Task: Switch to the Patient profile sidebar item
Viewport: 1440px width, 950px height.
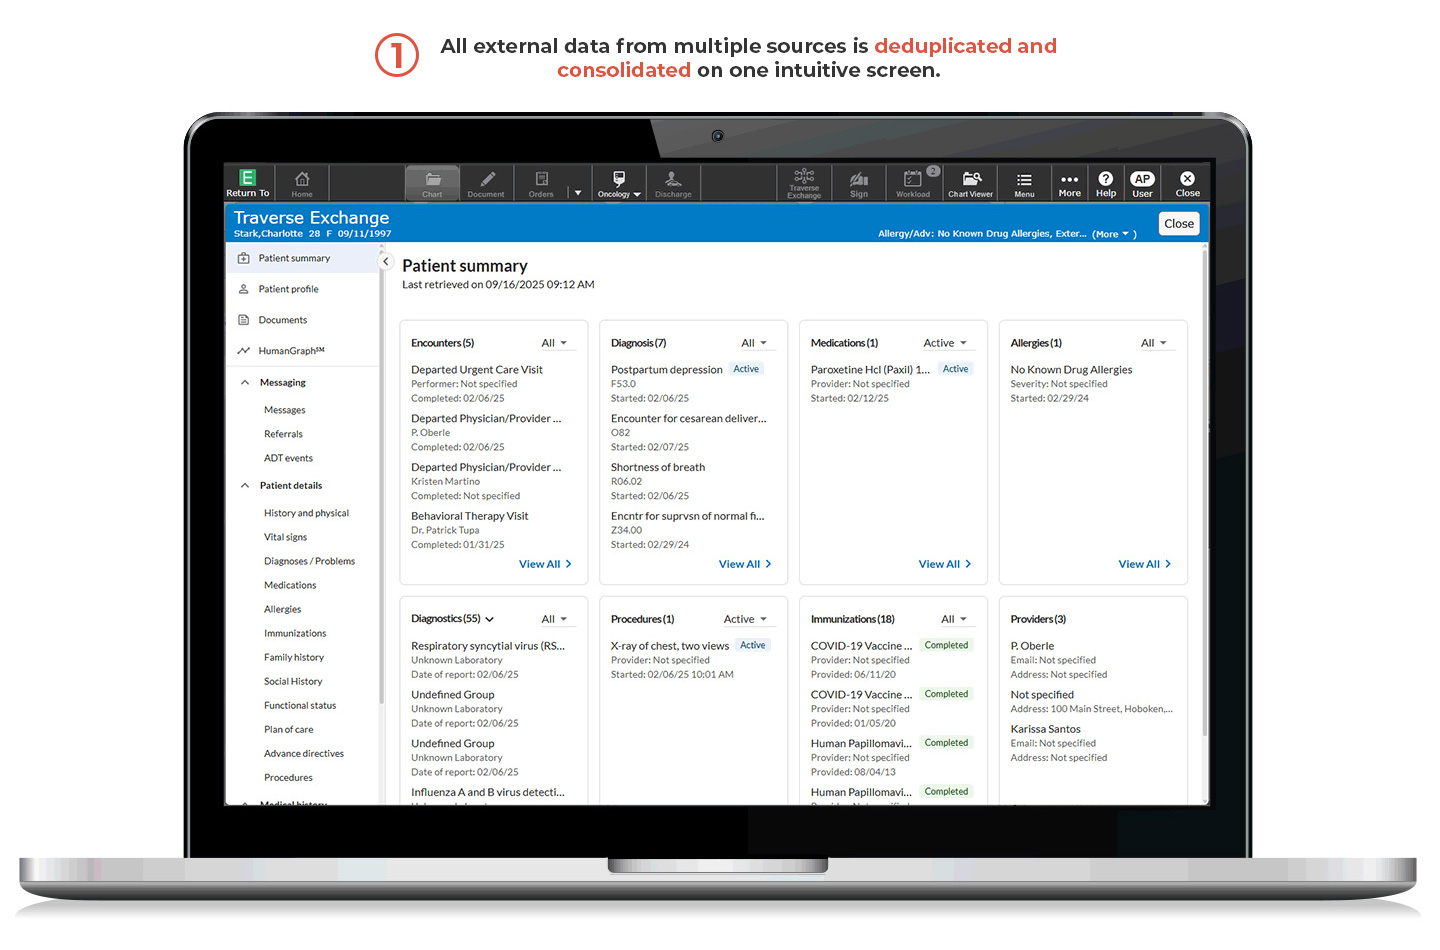Action: (289, 288)
